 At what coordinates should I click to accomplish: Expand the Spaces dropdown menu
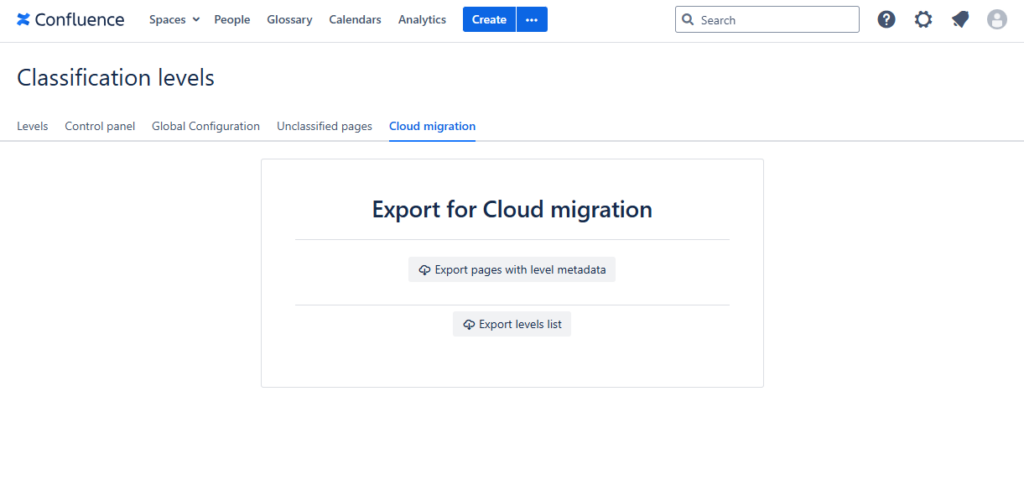click(x=174, y=20)
